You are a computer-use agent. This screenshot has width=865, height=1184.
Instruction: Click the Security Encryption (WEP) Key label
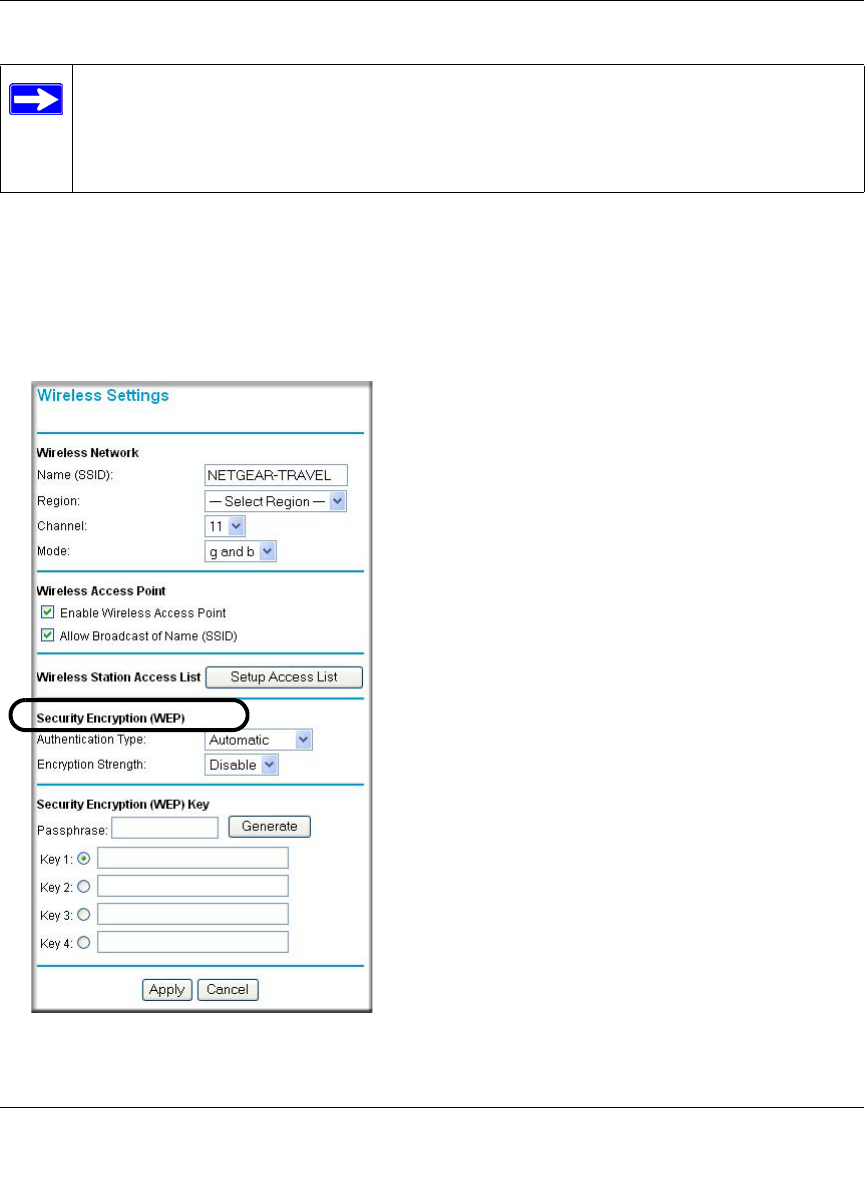point(123,804)
